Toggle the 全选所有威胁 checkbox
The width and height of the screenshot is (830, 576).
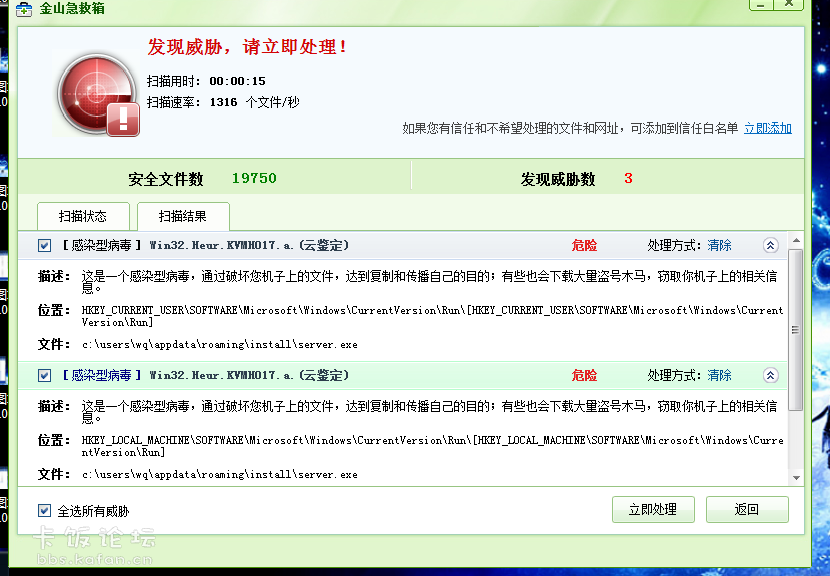point(44,510)
